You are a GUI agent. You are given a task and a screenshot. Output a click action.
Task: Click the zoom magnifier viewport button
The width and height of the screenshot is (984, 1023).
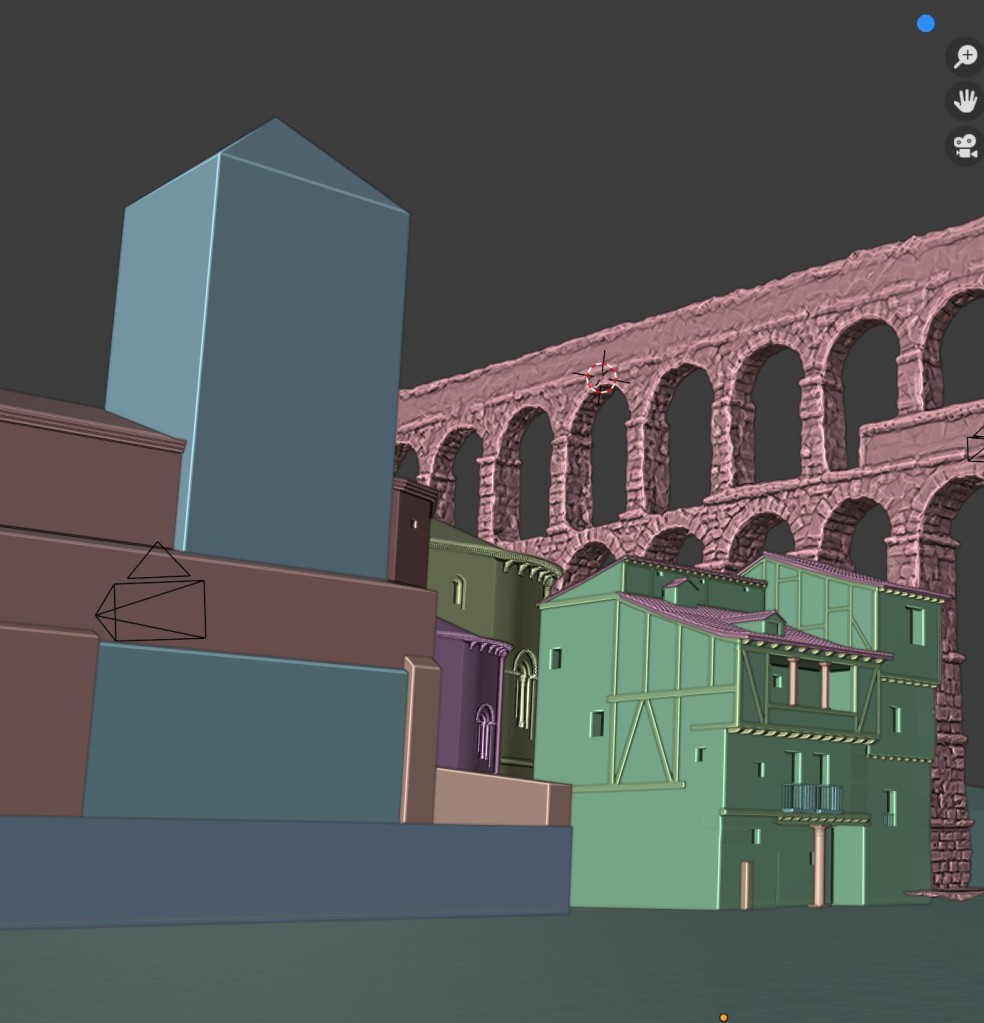964,56
